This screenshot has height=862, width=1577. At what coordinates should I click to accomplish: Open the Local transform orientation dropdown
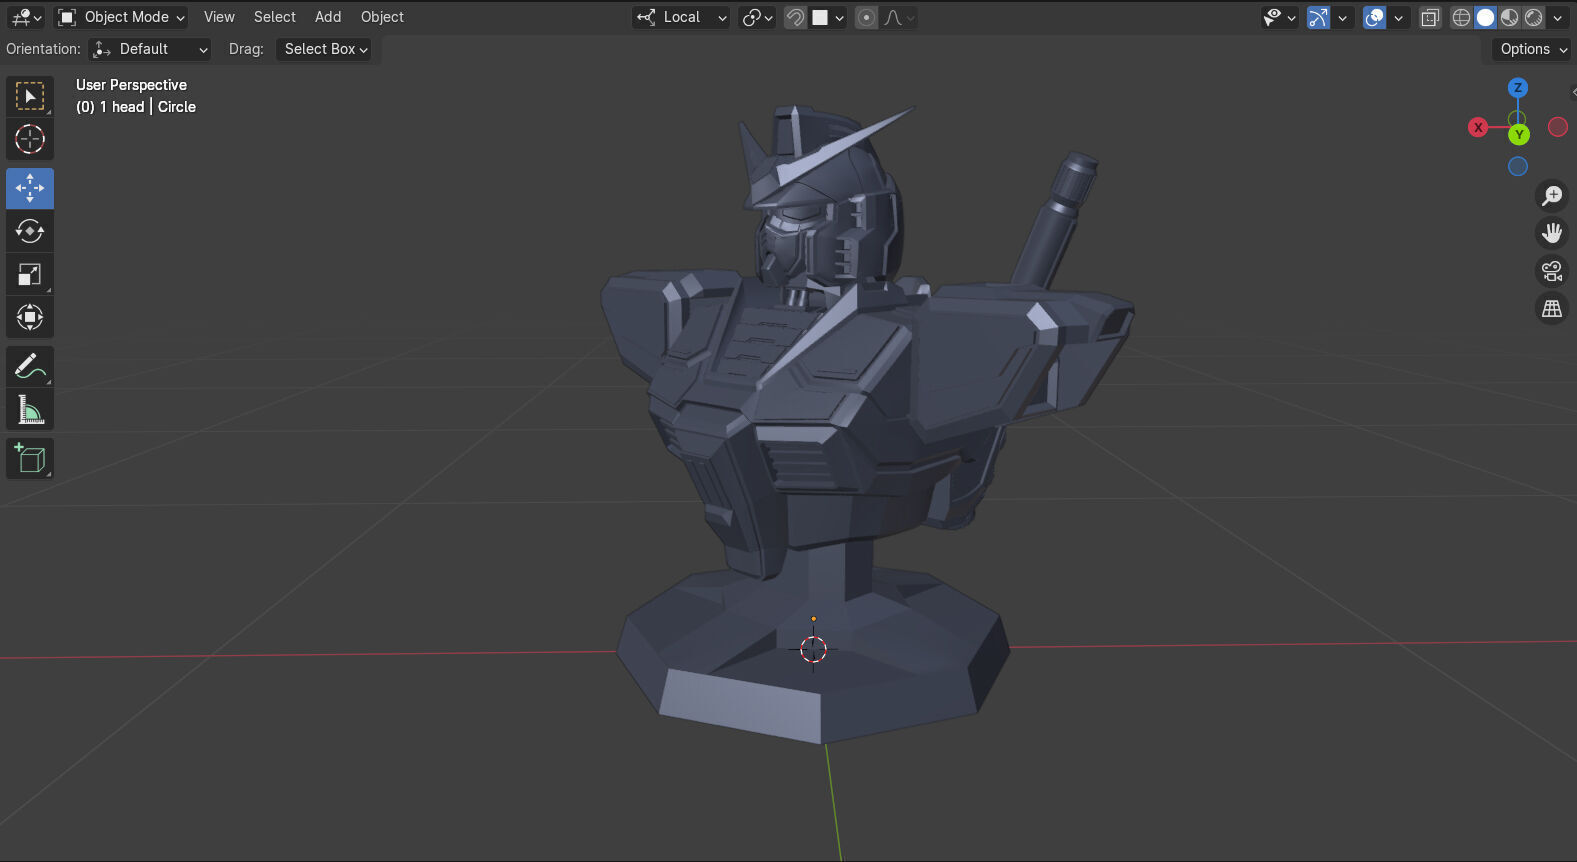click(x=681, y=17)
